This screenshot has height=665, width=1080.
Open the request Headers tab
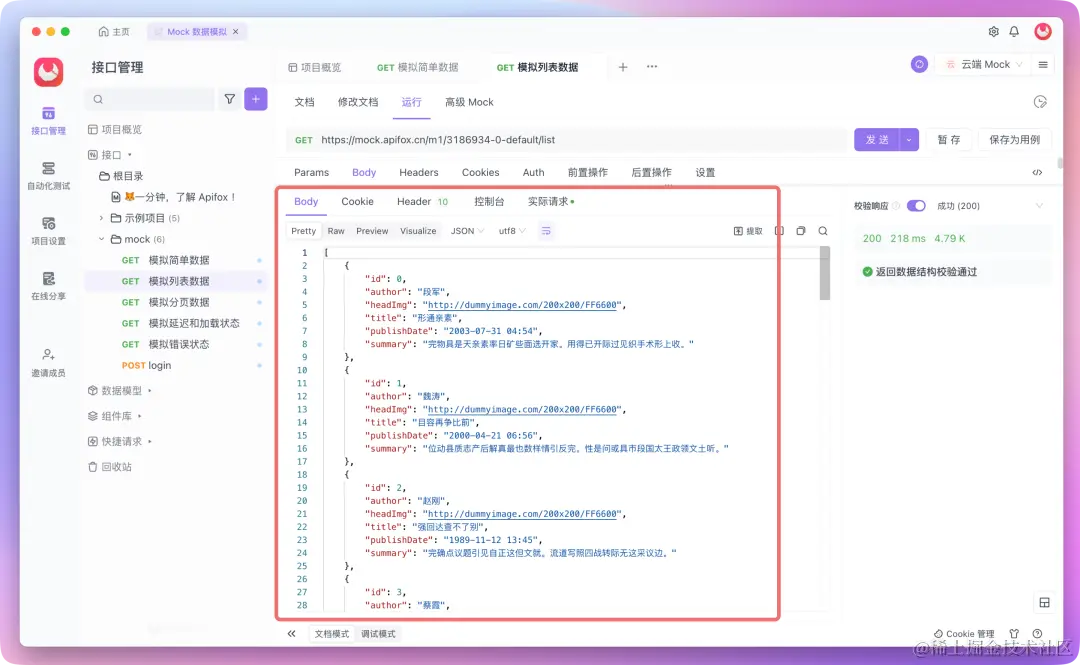click(419, 172)
